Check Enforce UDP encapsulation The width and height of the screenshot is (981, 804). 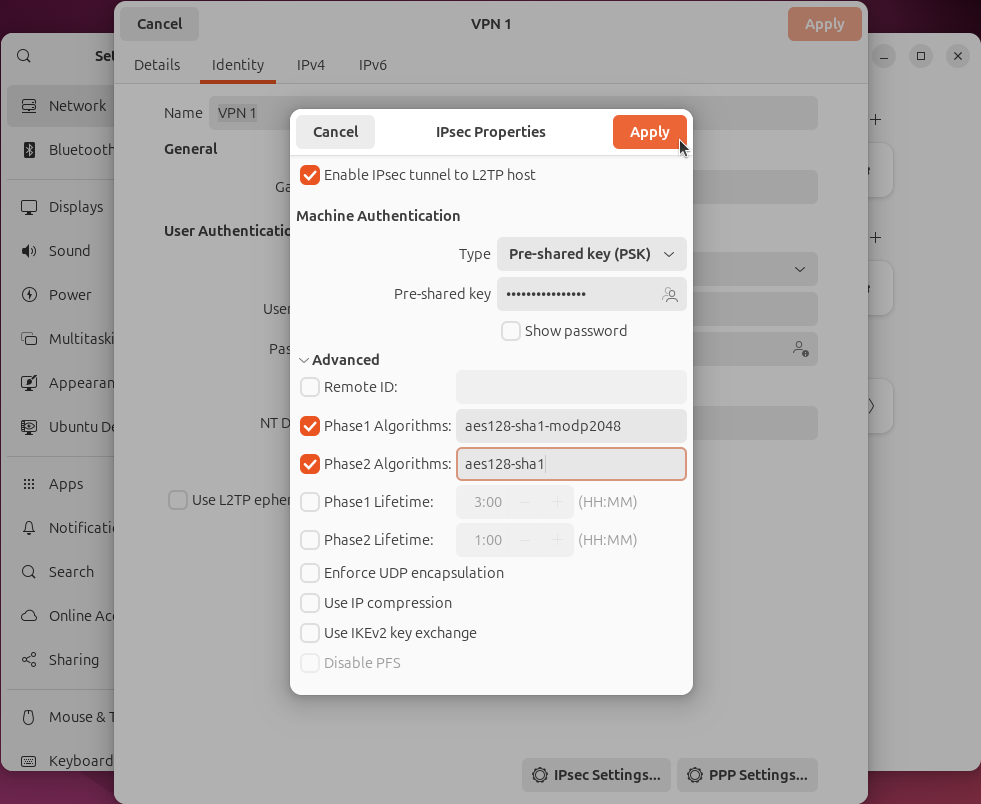tap(310, 573)
